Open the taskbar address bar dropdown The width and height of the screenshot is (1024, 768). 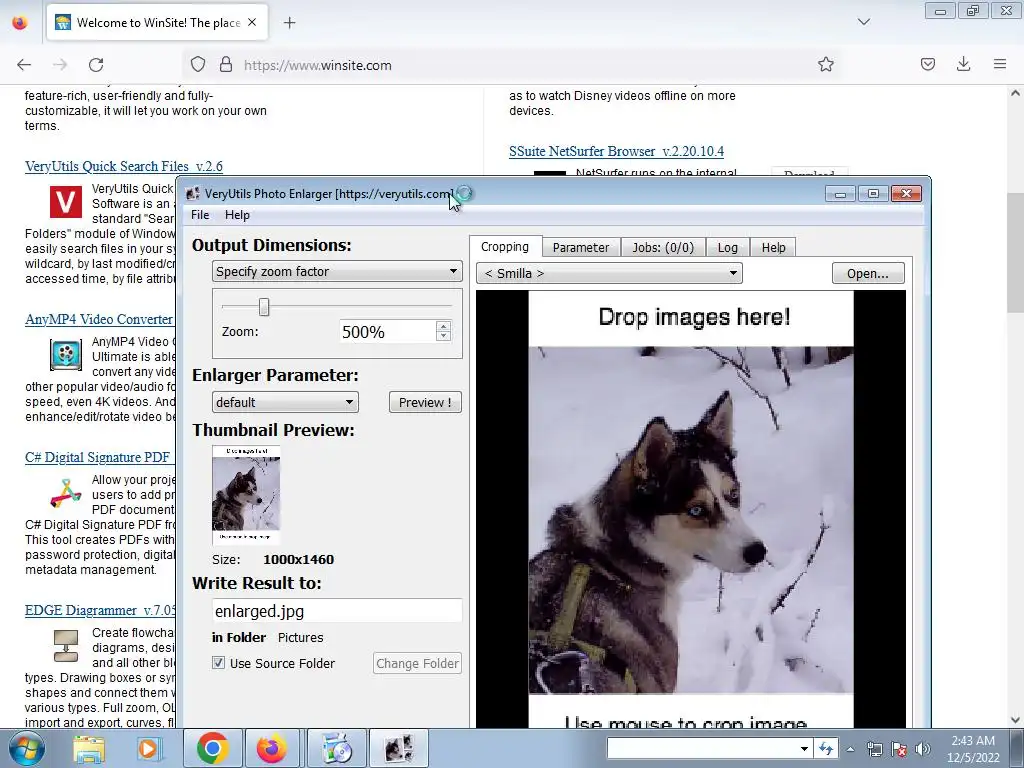coord(804,749)
